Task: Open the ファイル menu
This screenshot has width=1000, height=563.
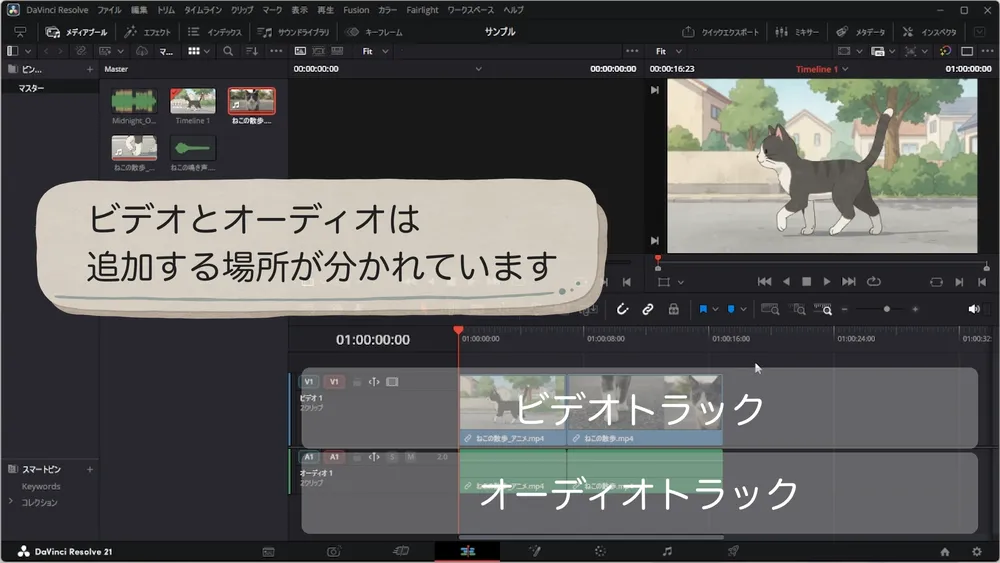Action: (x=109, y=10)
